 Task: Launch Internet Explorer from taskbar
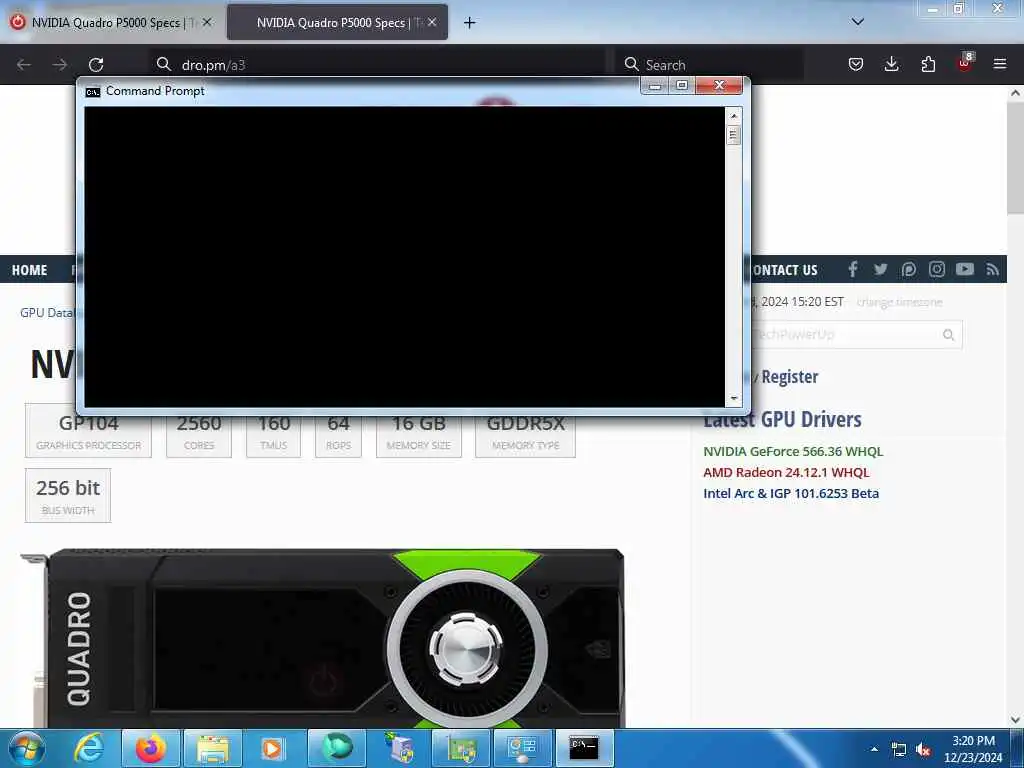tap(89, 748)
